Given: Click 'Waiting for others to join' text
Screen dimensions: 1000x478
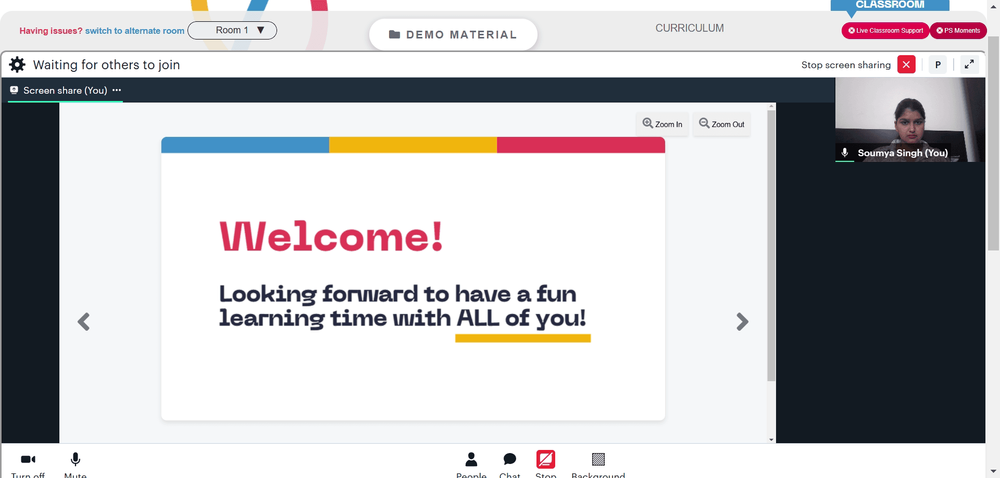Looking at the screenshot, I should 107,64.
